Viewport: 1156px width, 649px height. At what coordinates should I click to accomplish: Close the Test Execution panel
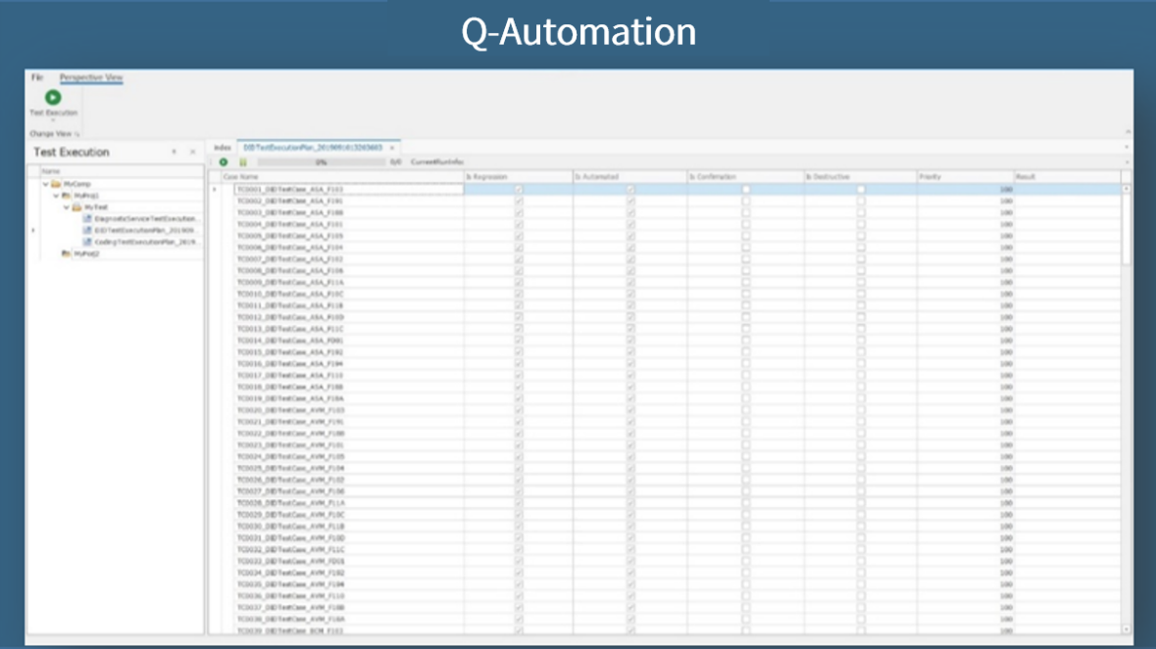coord(193,152)
